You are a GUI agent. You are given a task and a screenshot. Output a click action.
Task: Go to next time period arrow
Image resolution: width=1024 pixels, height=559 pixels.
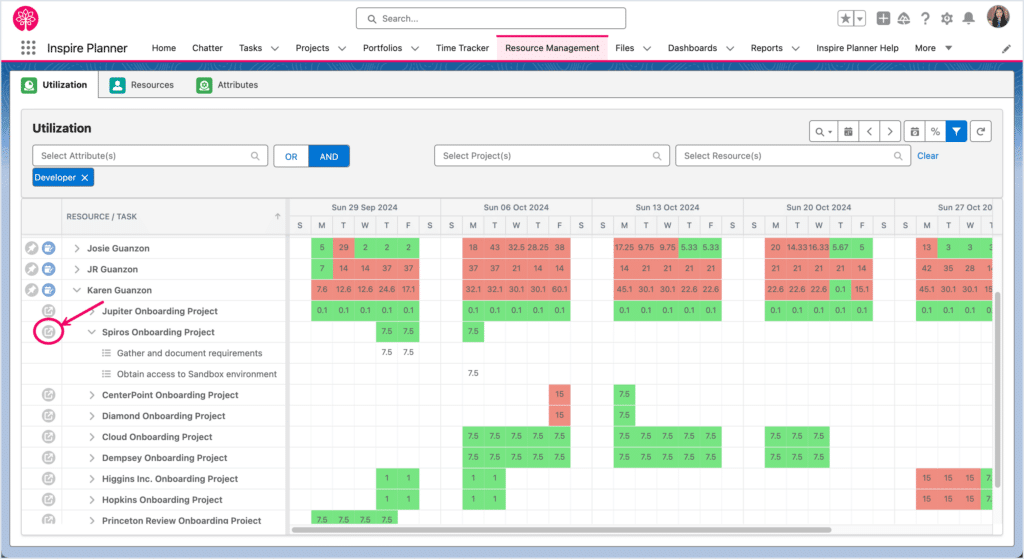(890, 131)
